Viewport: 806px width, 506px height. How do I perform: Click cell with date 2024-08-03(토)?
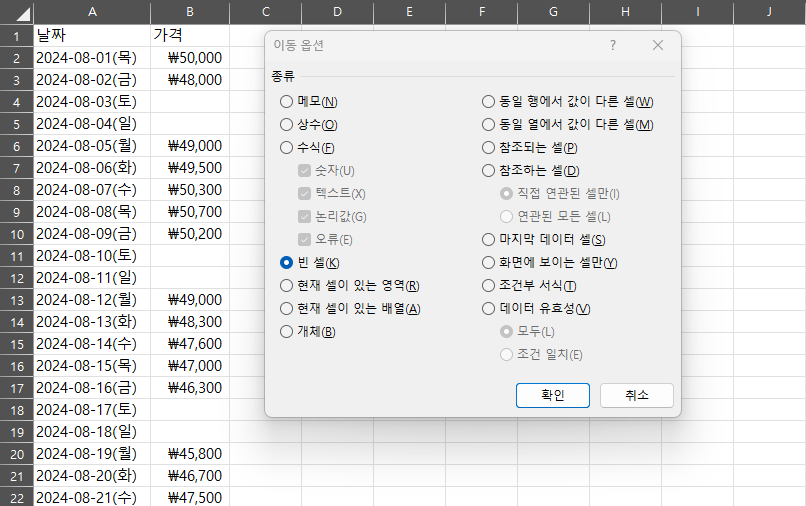[92, 102]
